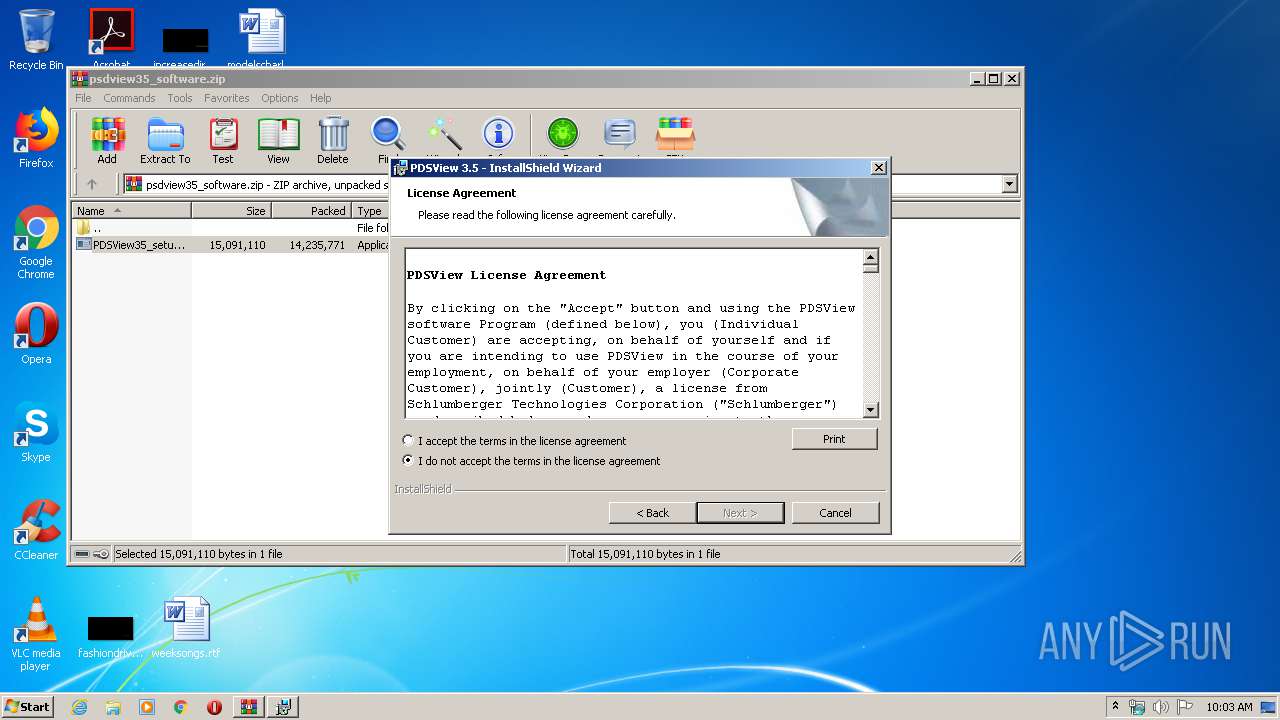
Task: Select the Opera desktop shortcut
Action: click(x=36, y=334)
